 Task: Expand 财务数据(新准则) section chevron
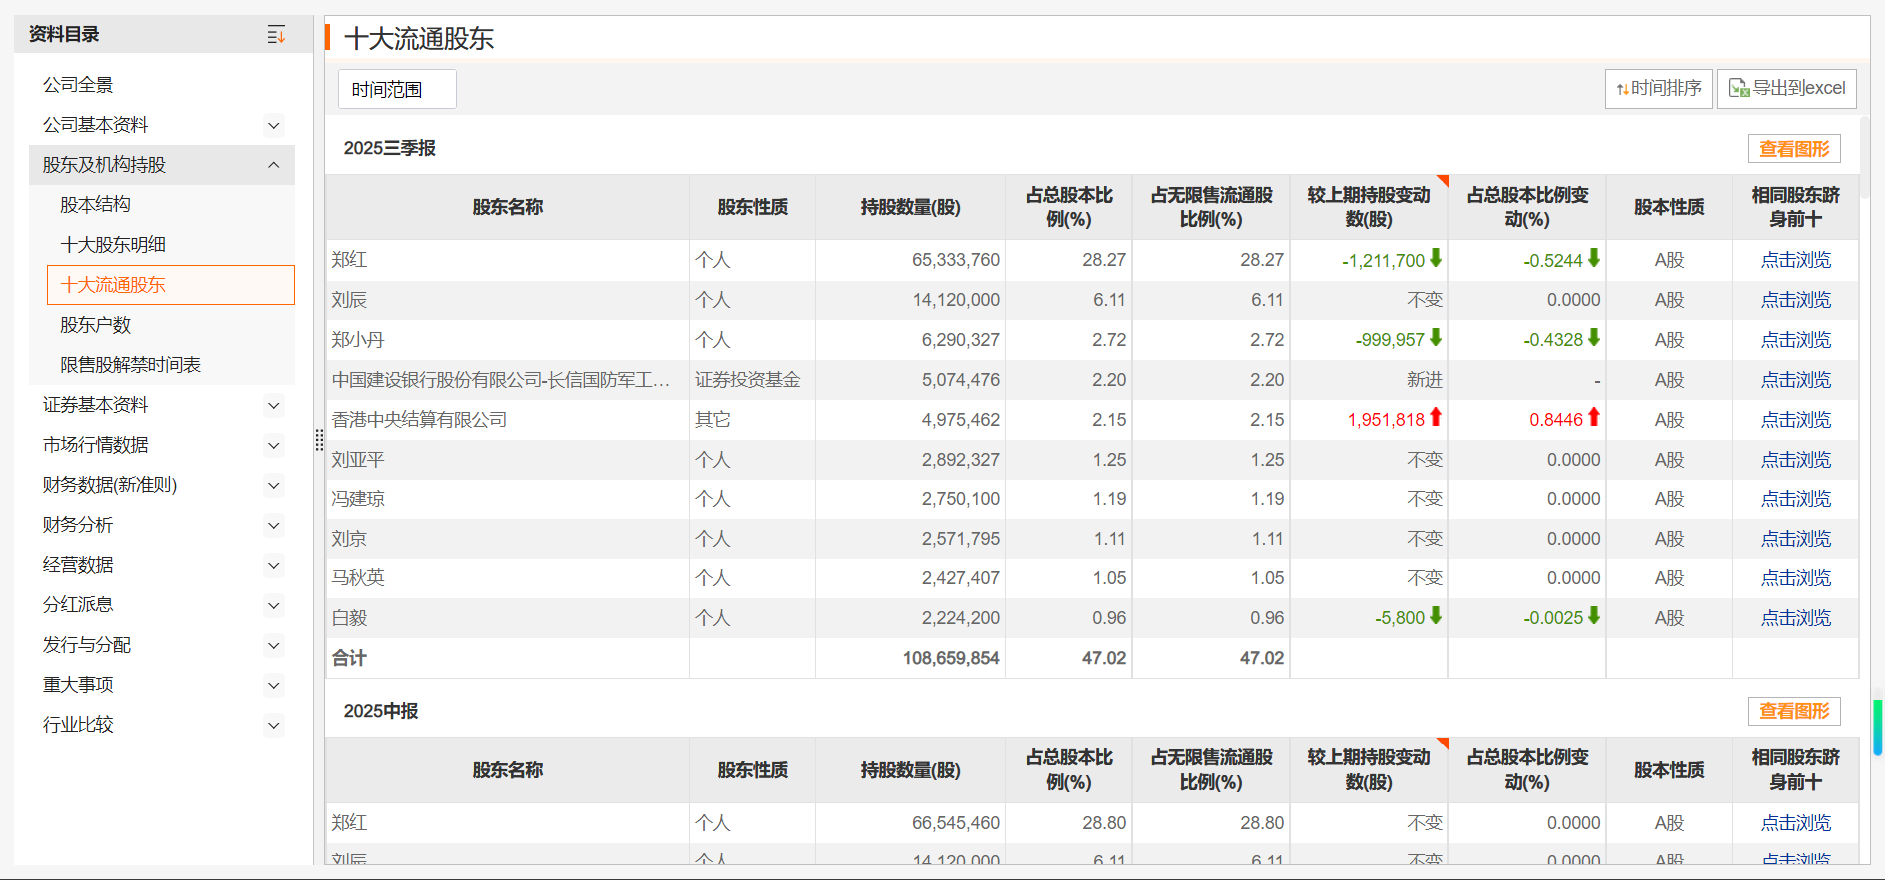coord(273,485)
